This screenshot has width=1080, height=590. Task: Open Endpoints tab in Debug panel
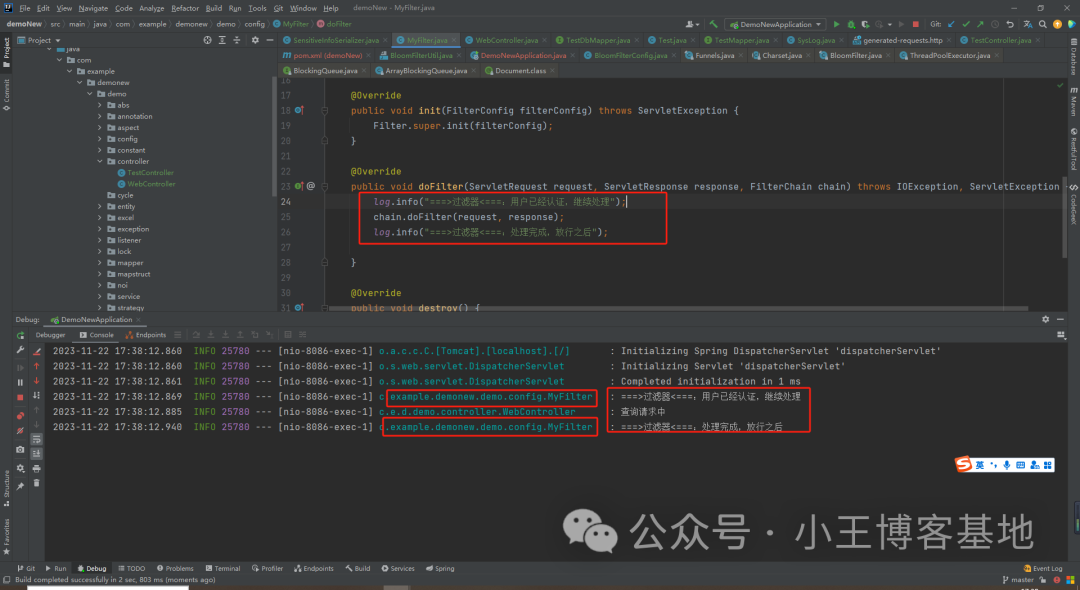click(x=146, y=335)
